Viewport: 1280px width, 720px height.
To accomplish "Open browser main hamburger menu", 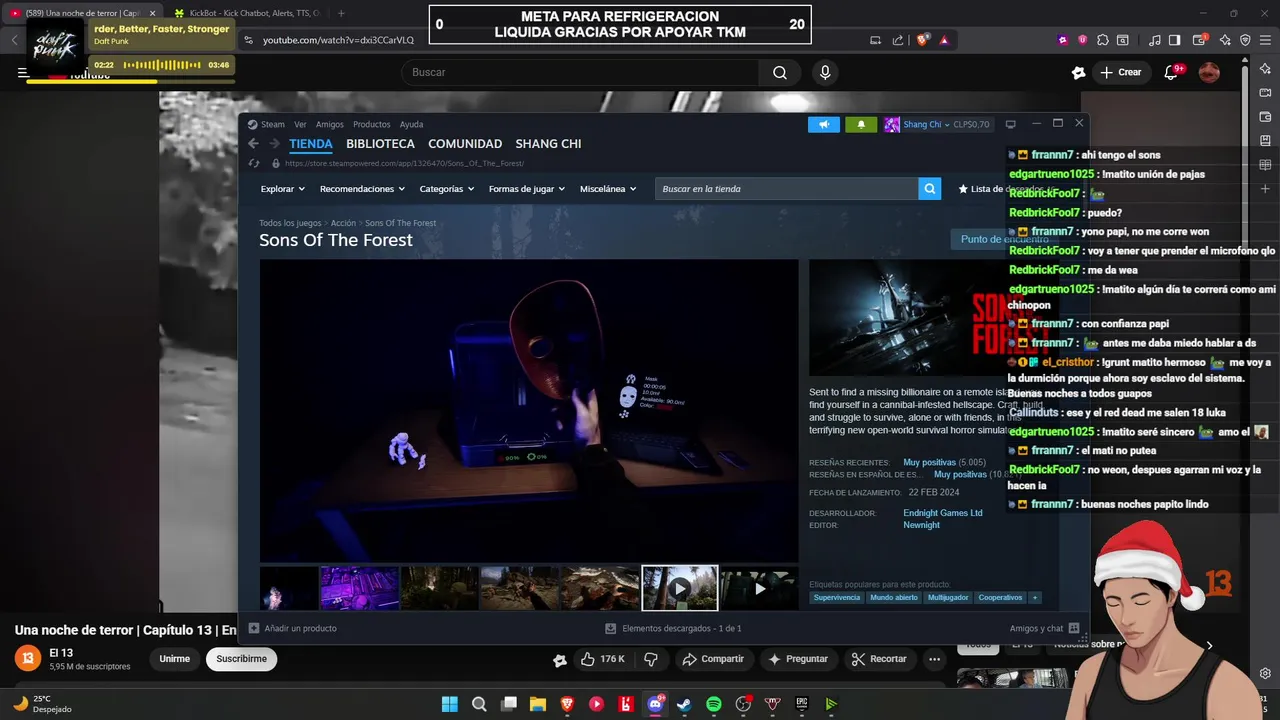I will (1266, 40).
